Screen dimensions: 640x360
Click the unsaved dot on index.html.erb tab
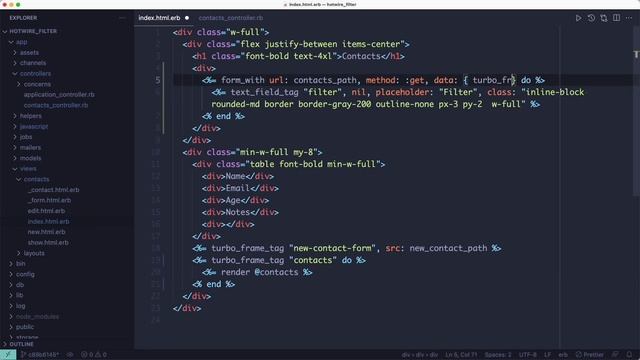click(x=187, y=18)
